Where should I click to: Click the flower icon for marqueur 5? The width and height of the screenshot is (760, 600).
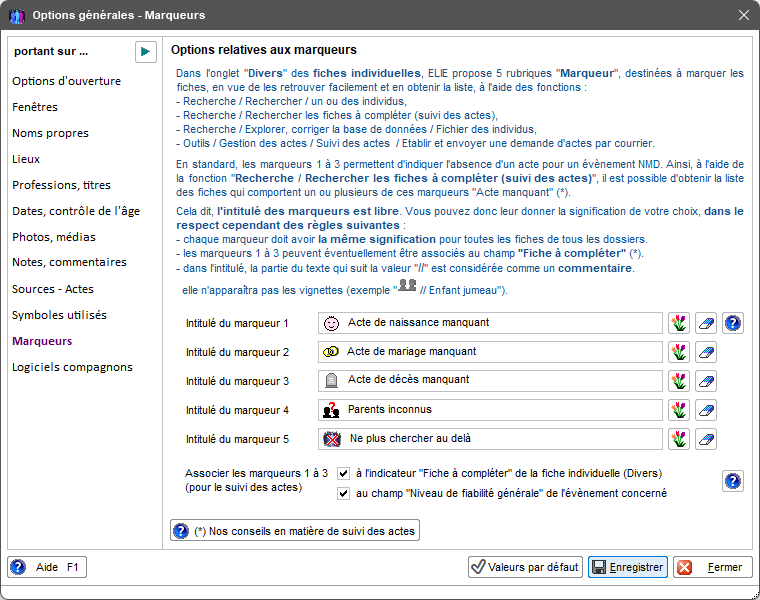point(680,439)
